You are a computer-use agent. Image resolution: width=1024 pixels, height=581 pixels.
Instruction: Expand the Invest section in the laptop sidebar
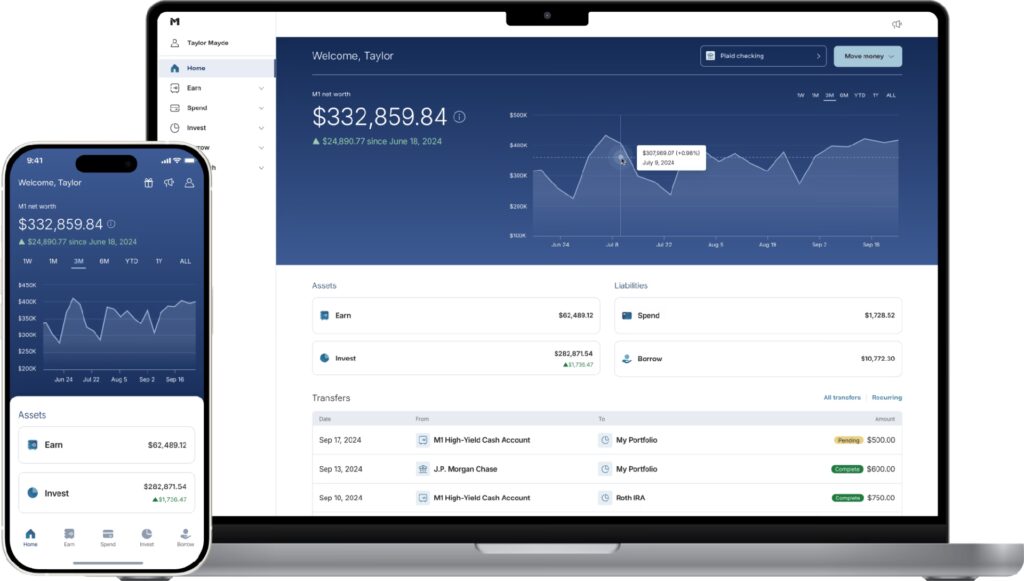[x=261, y=128]
